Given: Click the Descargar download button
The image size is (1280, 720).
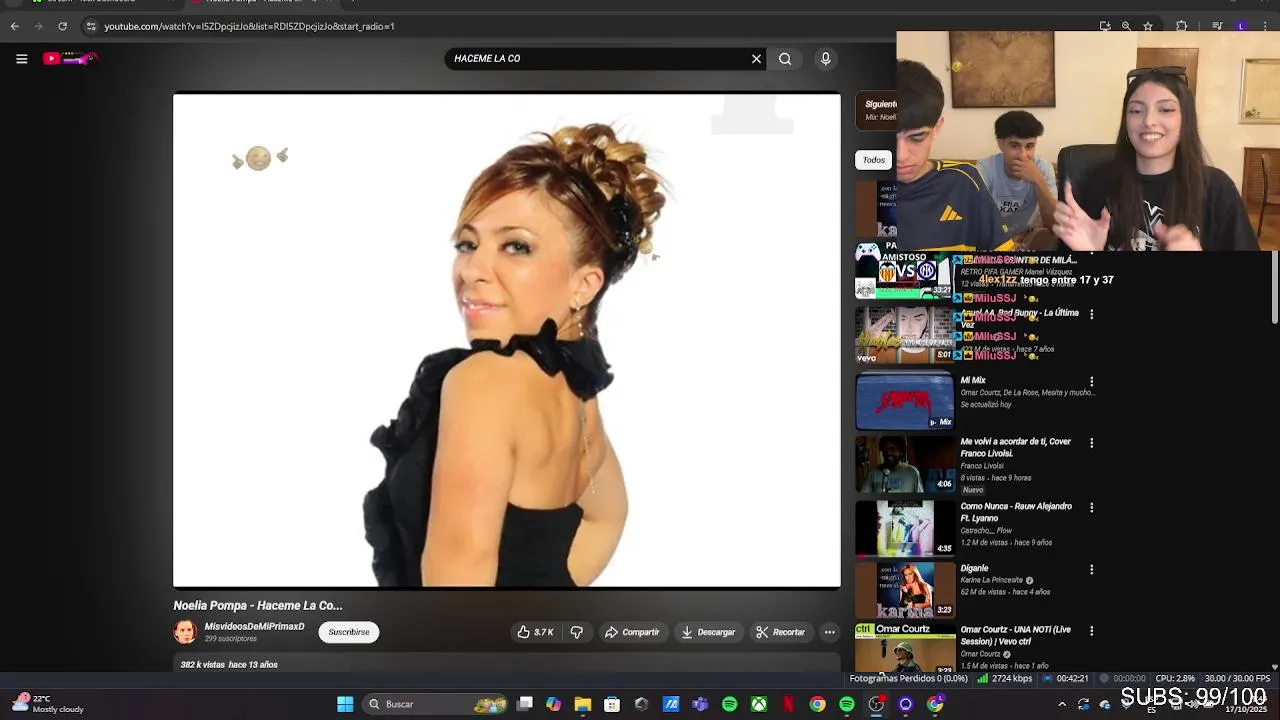Looking at the screenshot, I should [708, 632].
